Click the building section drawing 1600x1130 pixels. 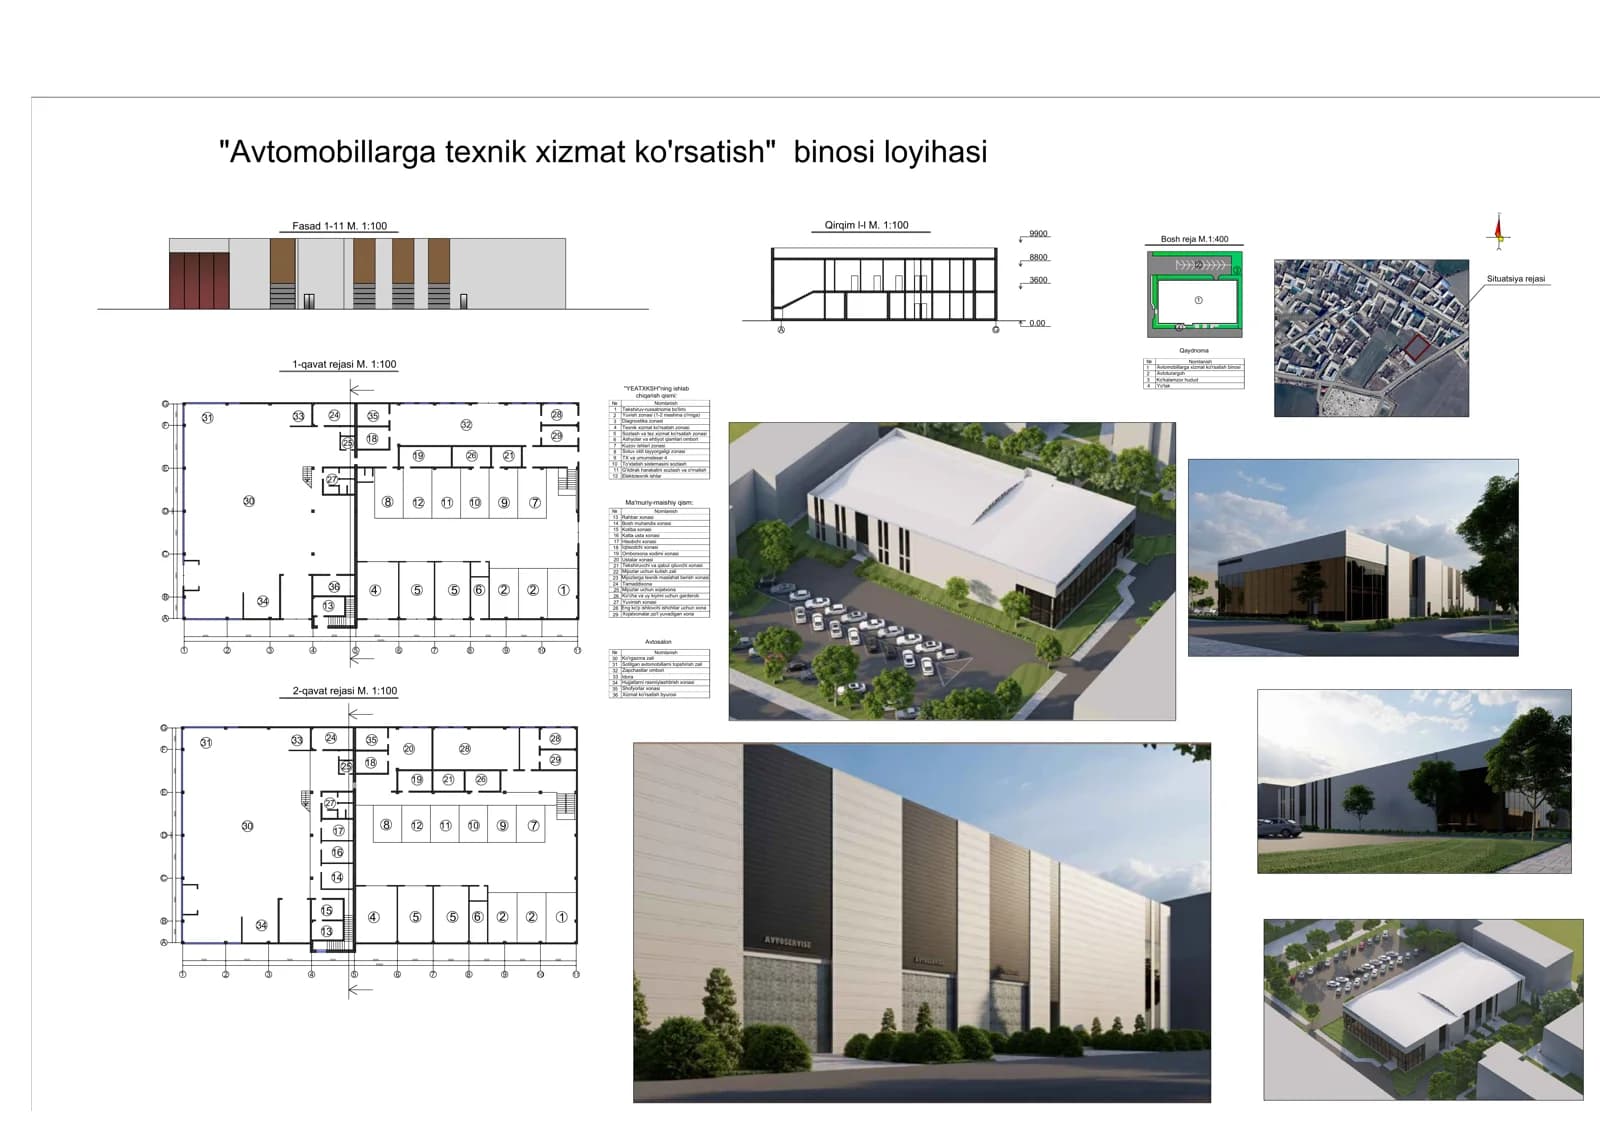[x=884, y=284]
